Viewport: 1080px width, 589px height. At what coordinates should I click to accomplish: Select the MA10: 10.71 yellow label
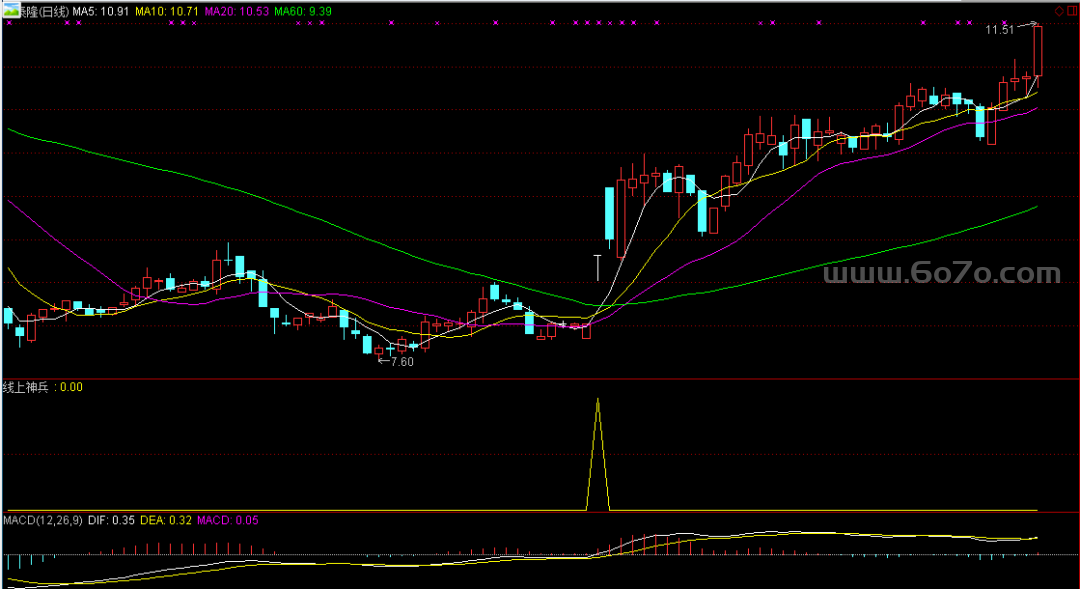166,11
